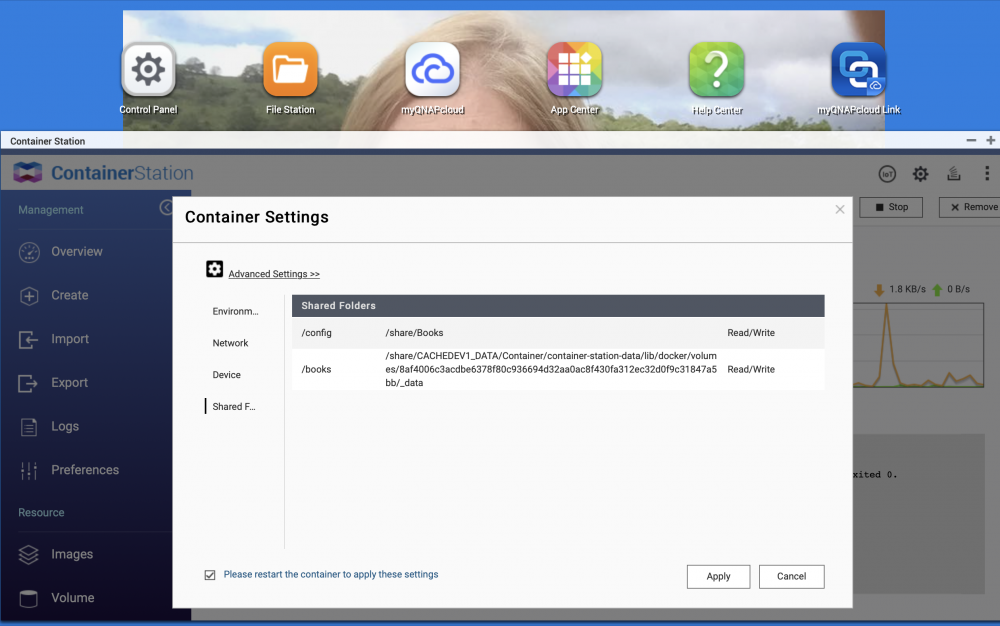The height and width of the screenshot is (626, 1000).
Task: Remove the container
Action: 970,207
